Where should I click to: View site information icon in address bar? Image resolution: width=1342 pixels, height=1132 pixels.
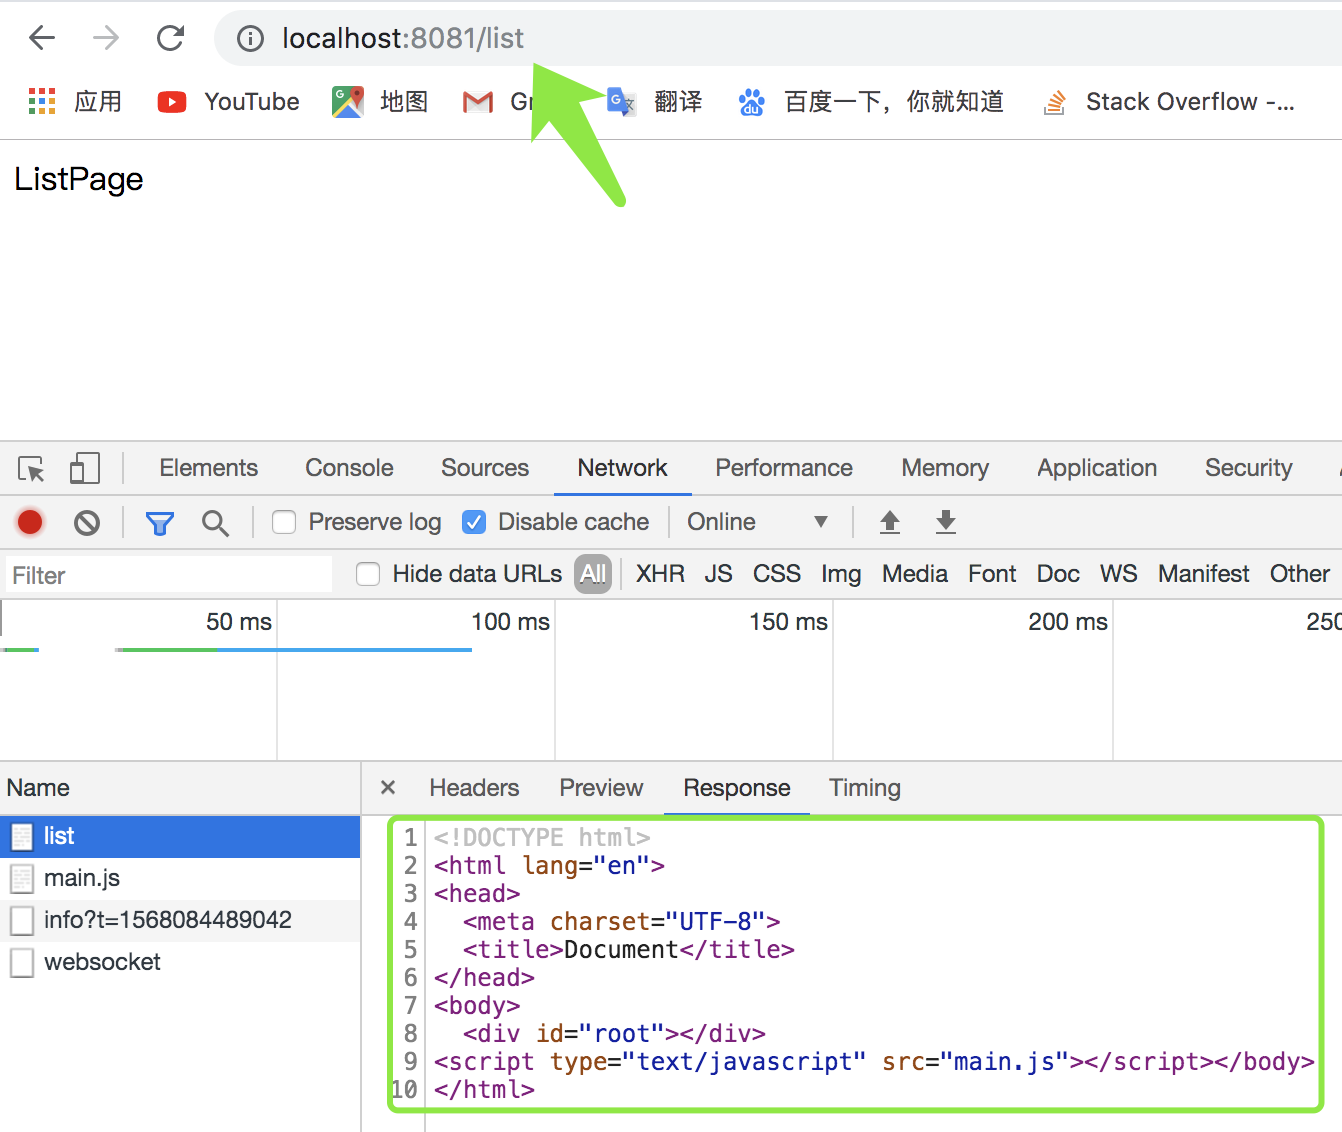click(250, 38)
